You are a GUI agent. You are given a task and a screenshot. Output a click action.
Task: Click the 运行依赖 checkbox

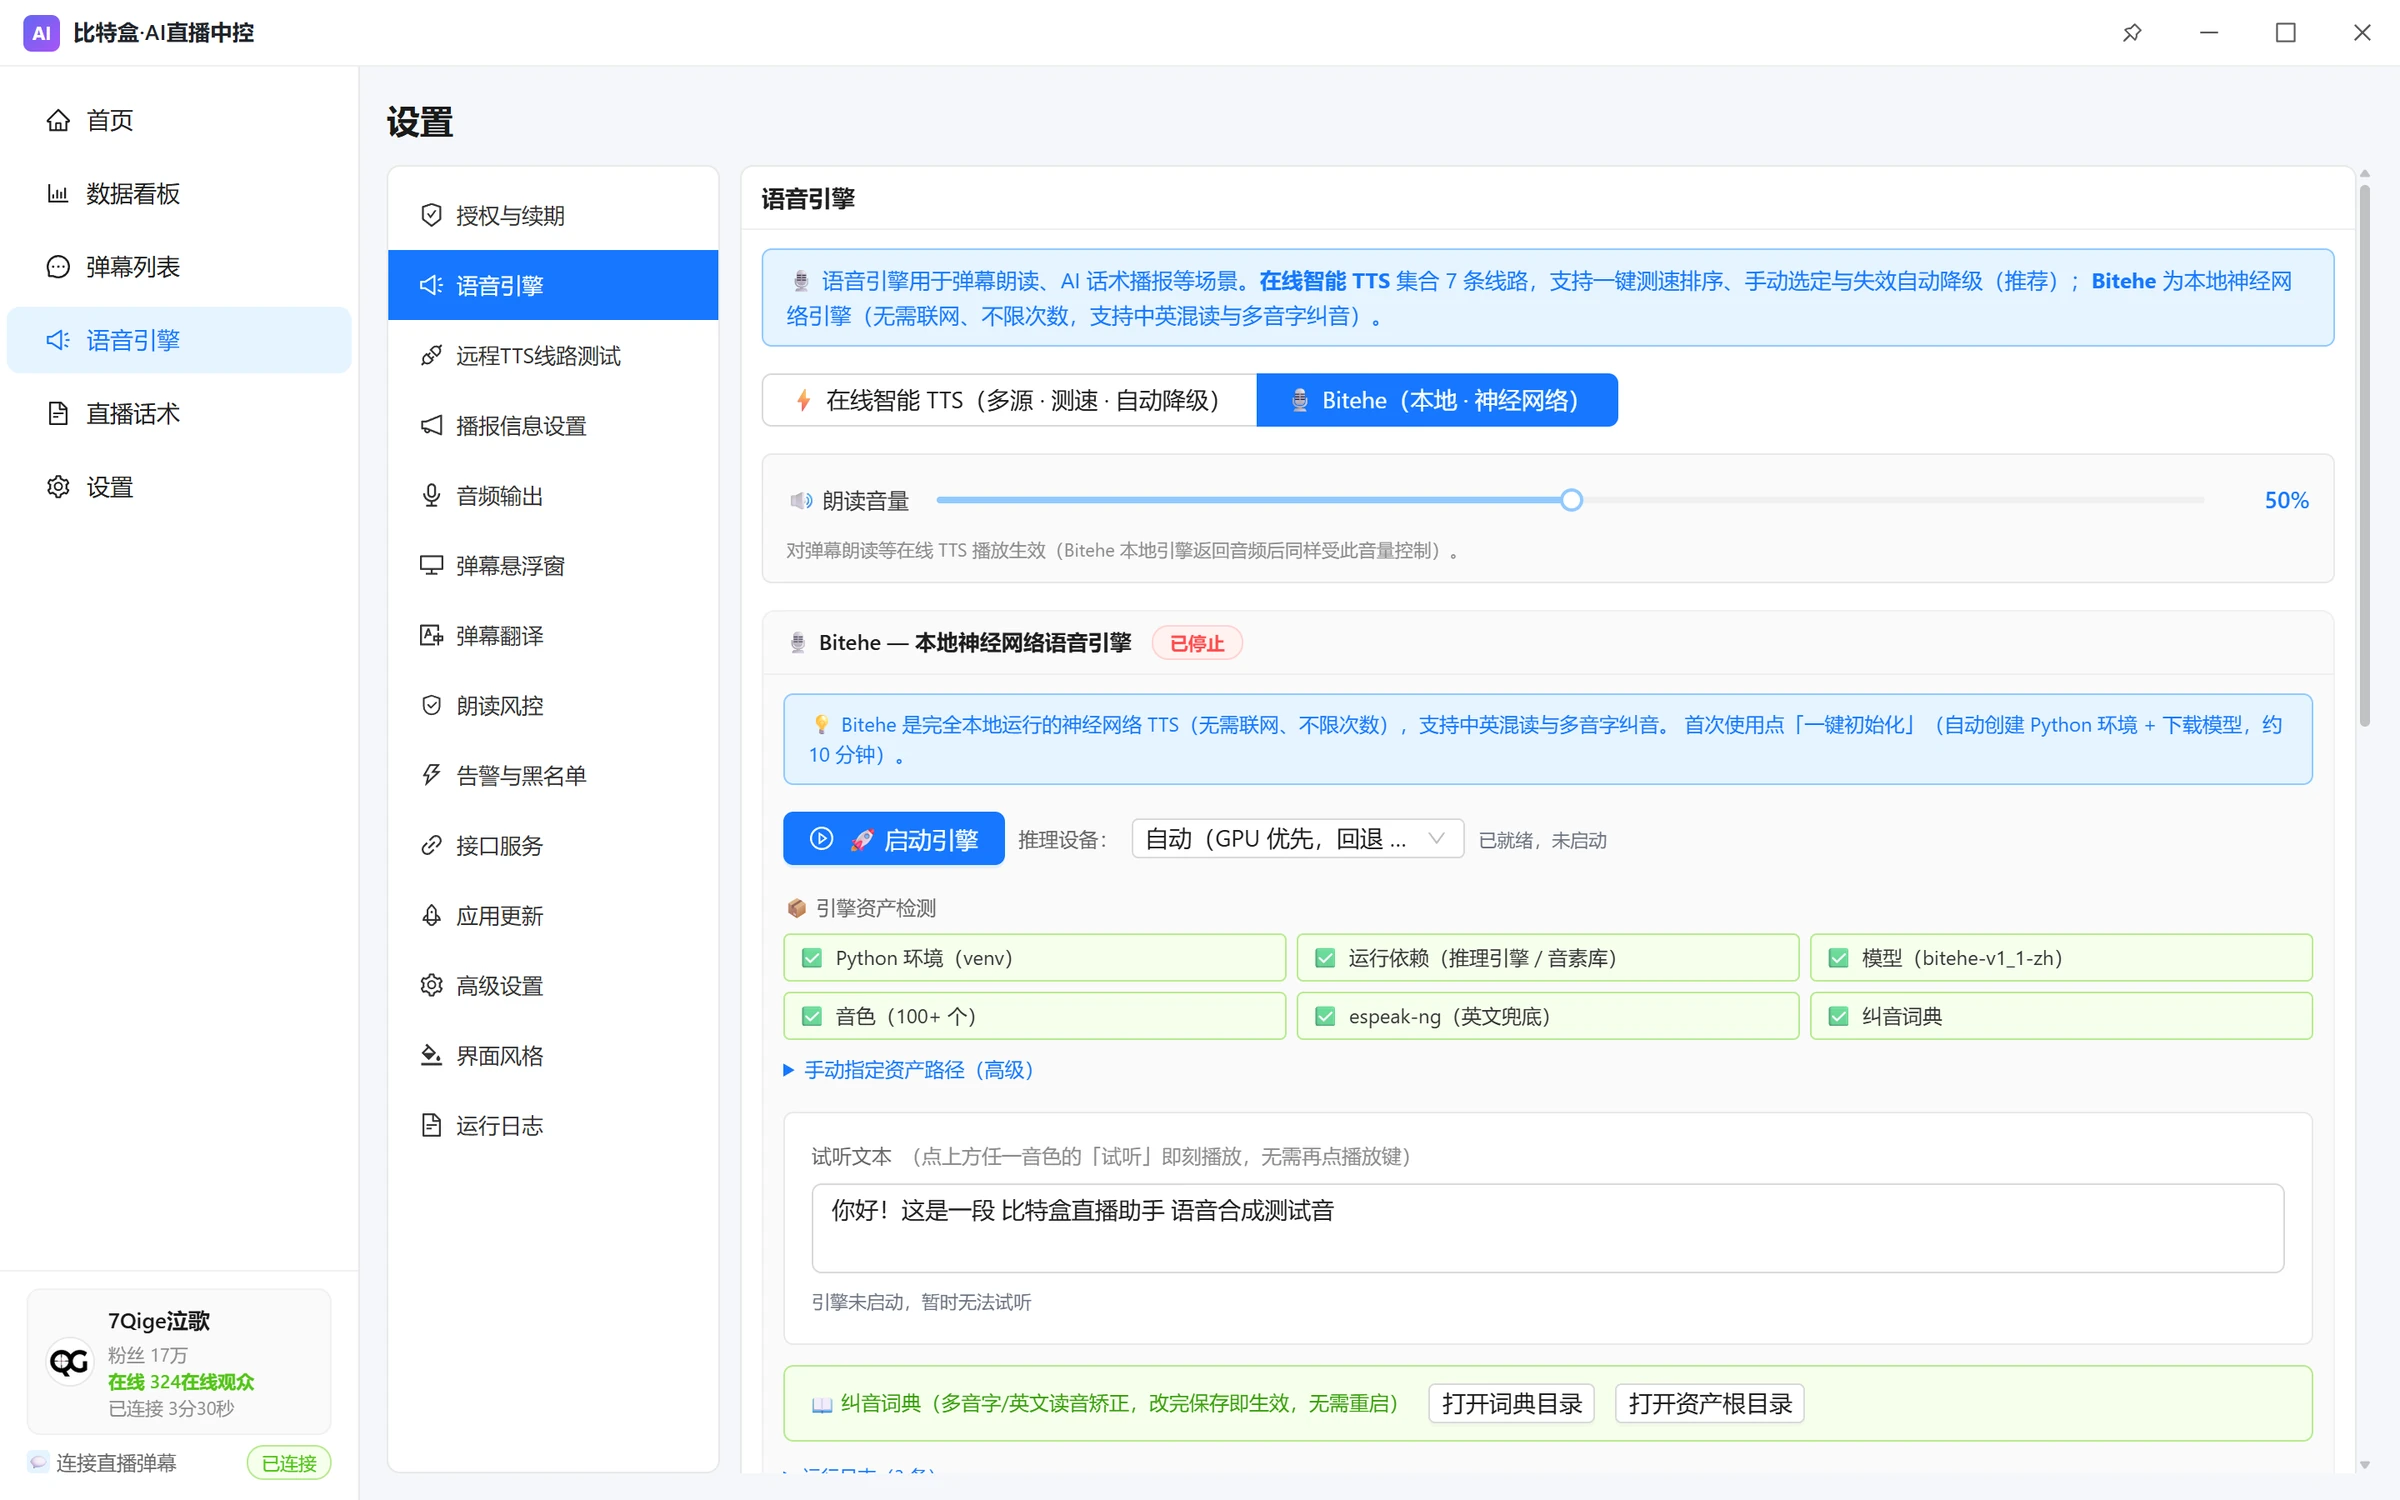point(1325,958)
